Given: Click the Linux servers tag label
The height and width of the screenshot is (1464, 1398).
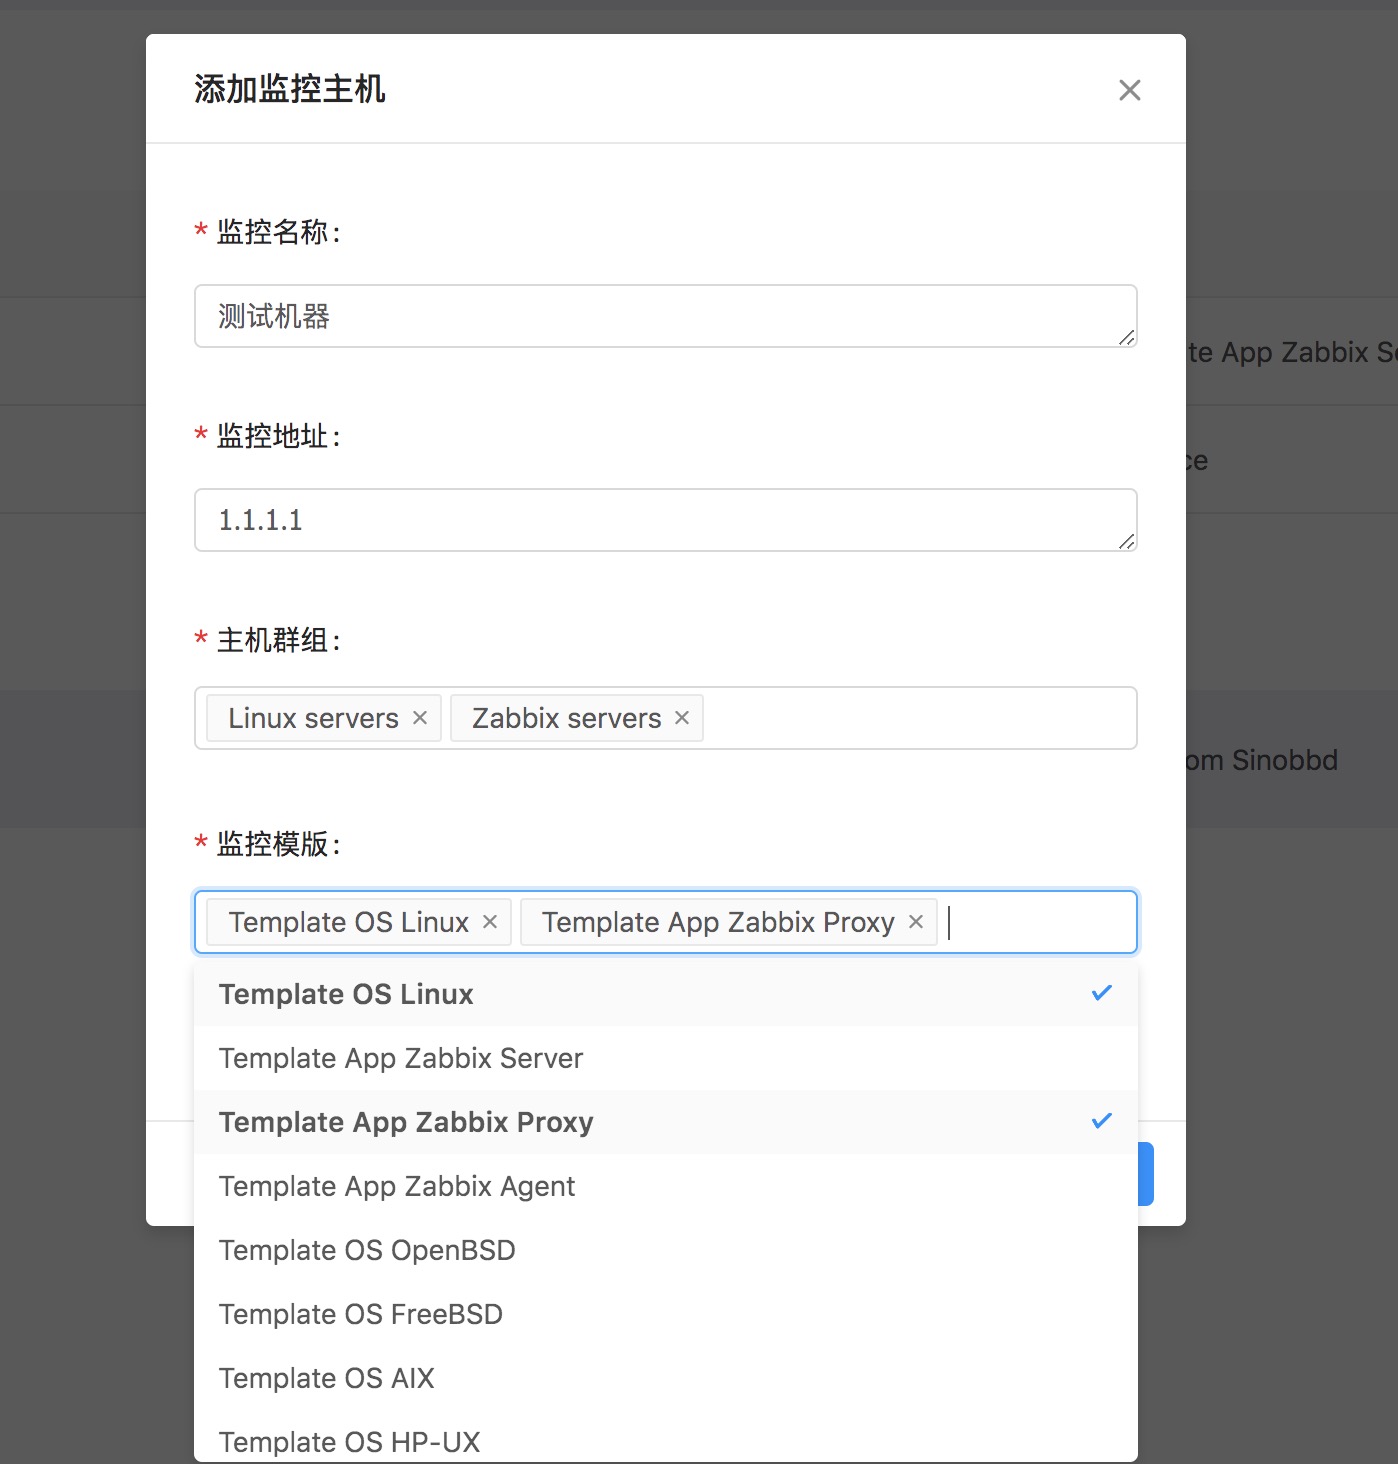Looking at the screenshot, I should tap(313, 718).
